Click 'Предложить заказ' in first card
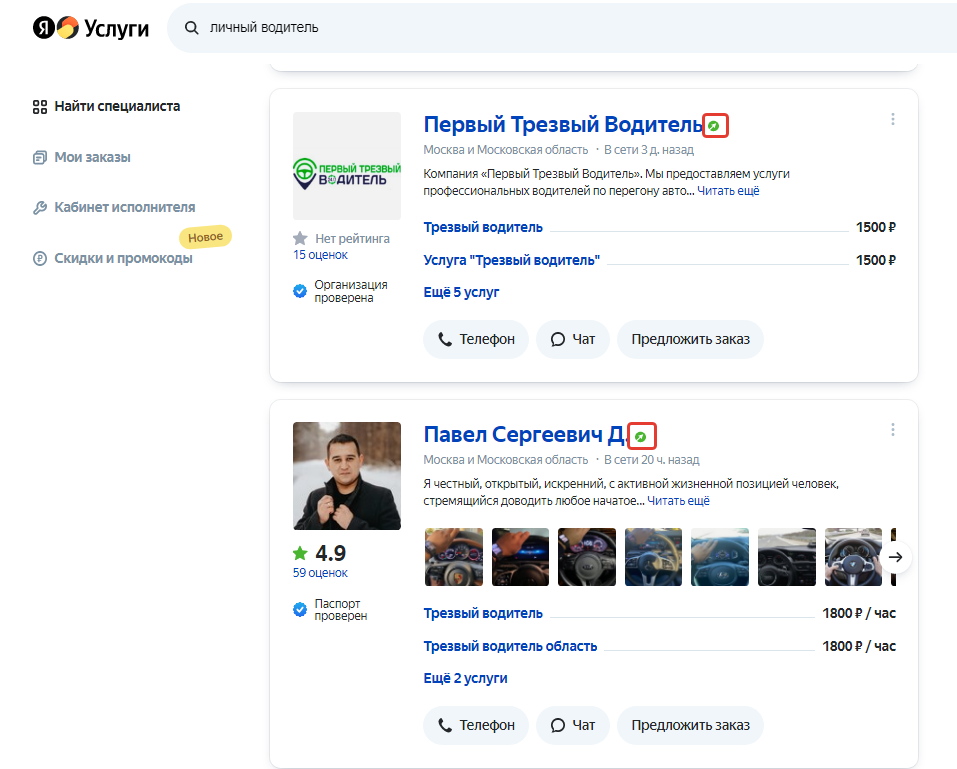The height and width of the screenshot is (769, 957). tap(690, 339)
